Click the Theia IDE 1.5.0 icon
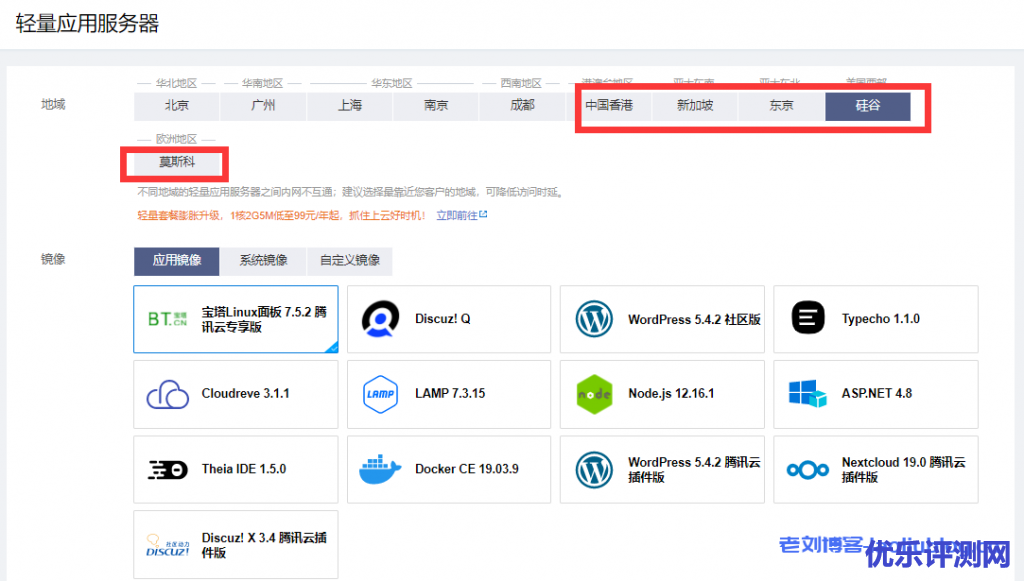Screen dimensions: 1024x581 167,469
